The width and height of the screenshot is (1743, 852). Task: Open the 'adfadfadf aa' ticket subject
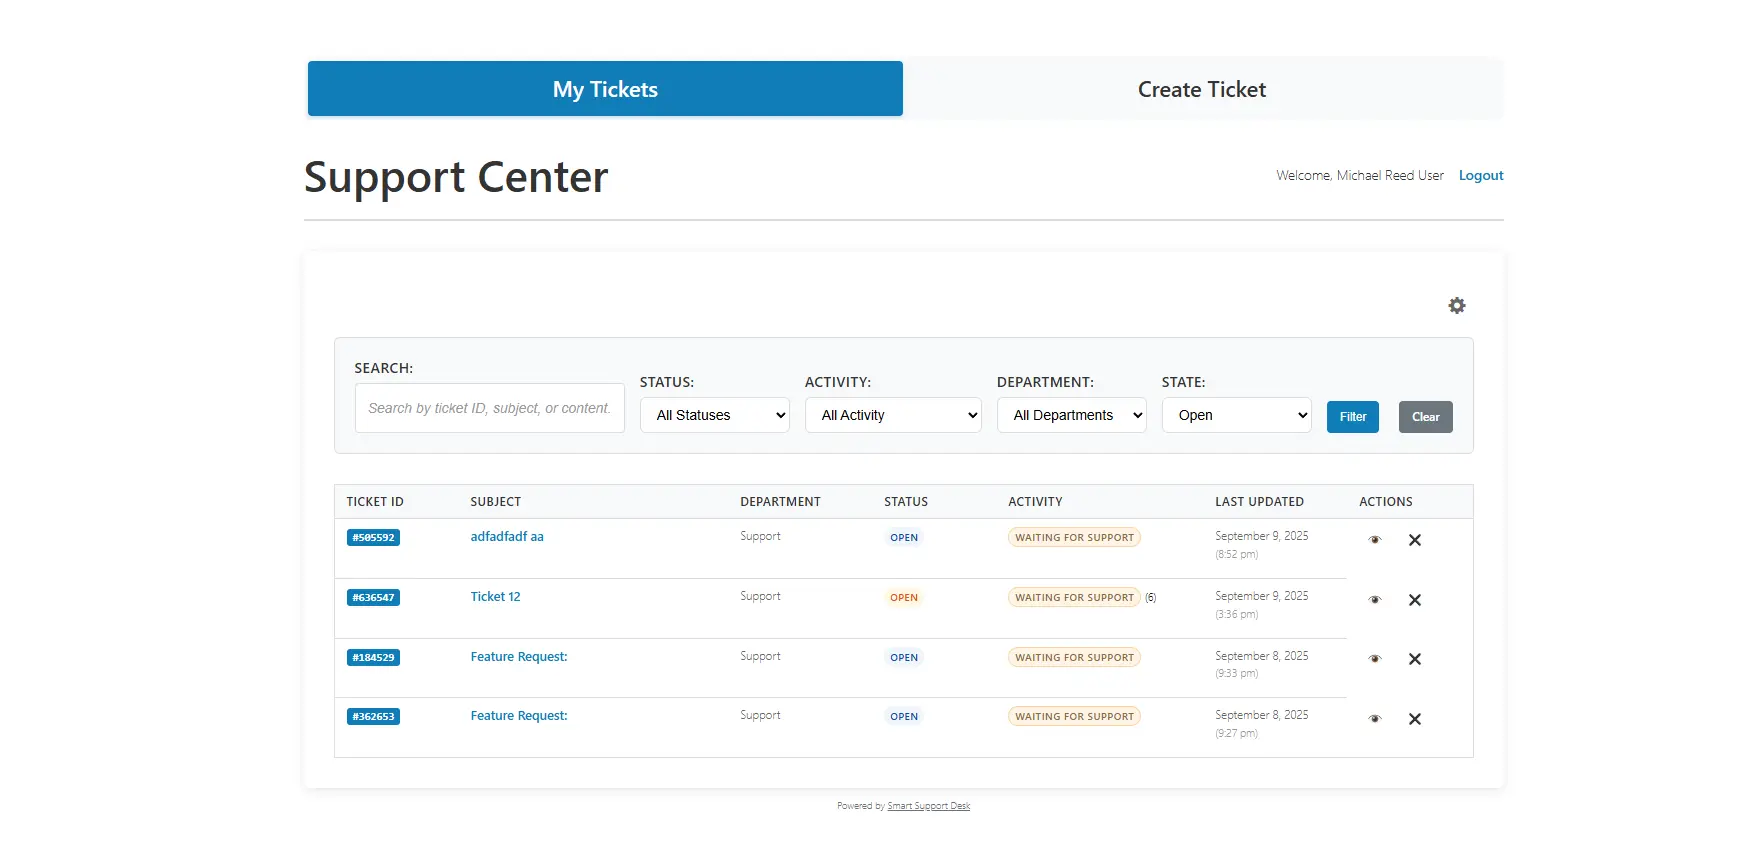pyautogui.click(x=507, y=537)
